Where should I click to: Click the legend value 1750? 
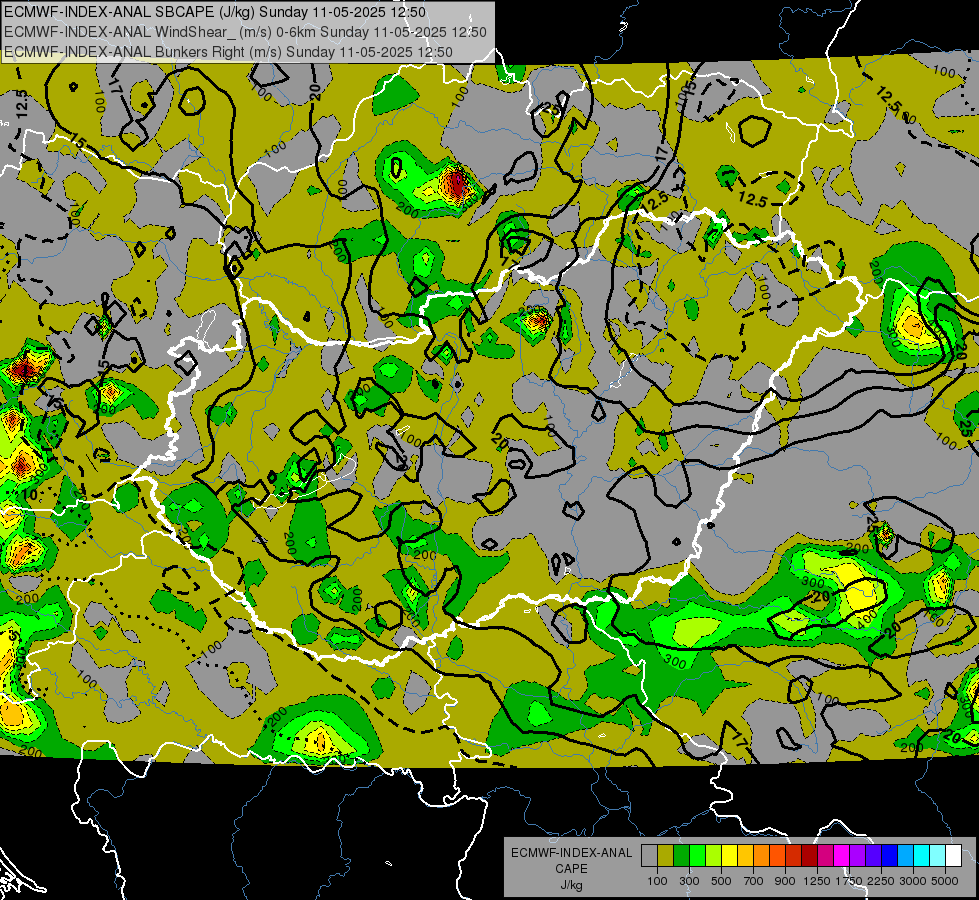tap(849, 881)
